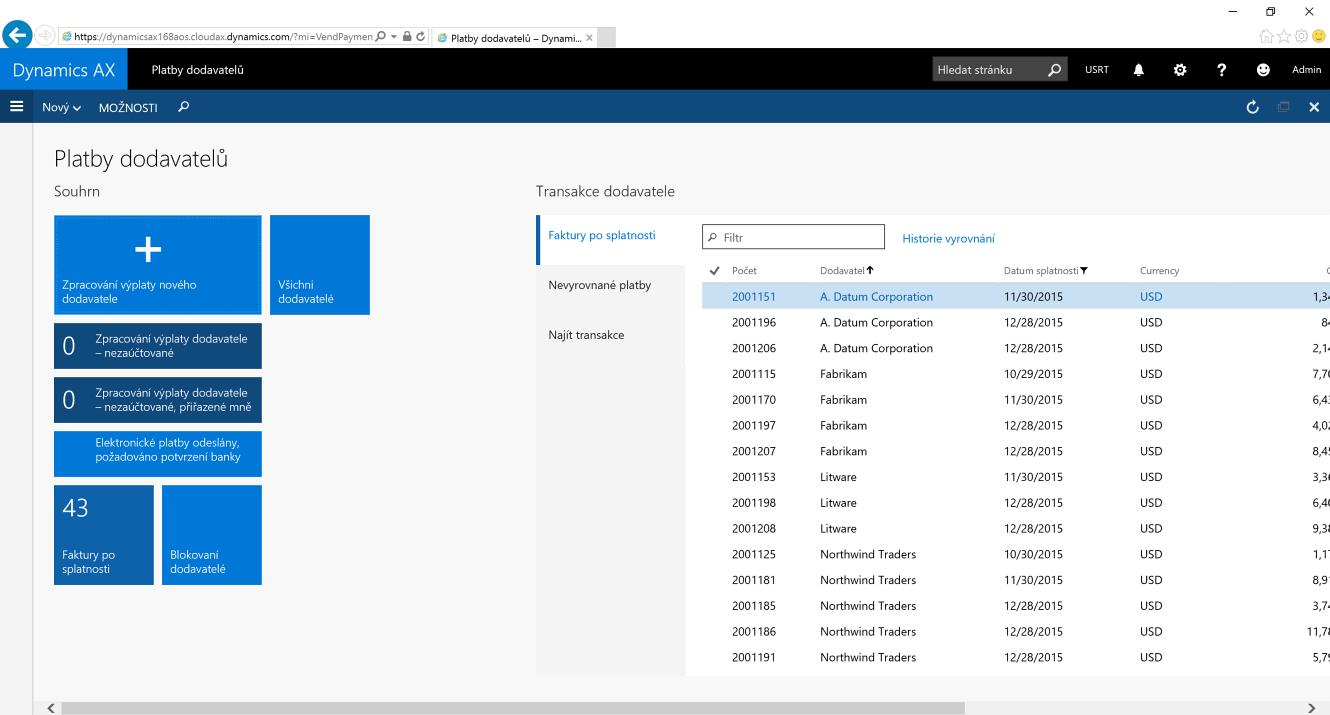The width and height of the screenshot is (1330, 715).
Task: Click Litware in row 2001153
Action: click(x=838, y=478)
